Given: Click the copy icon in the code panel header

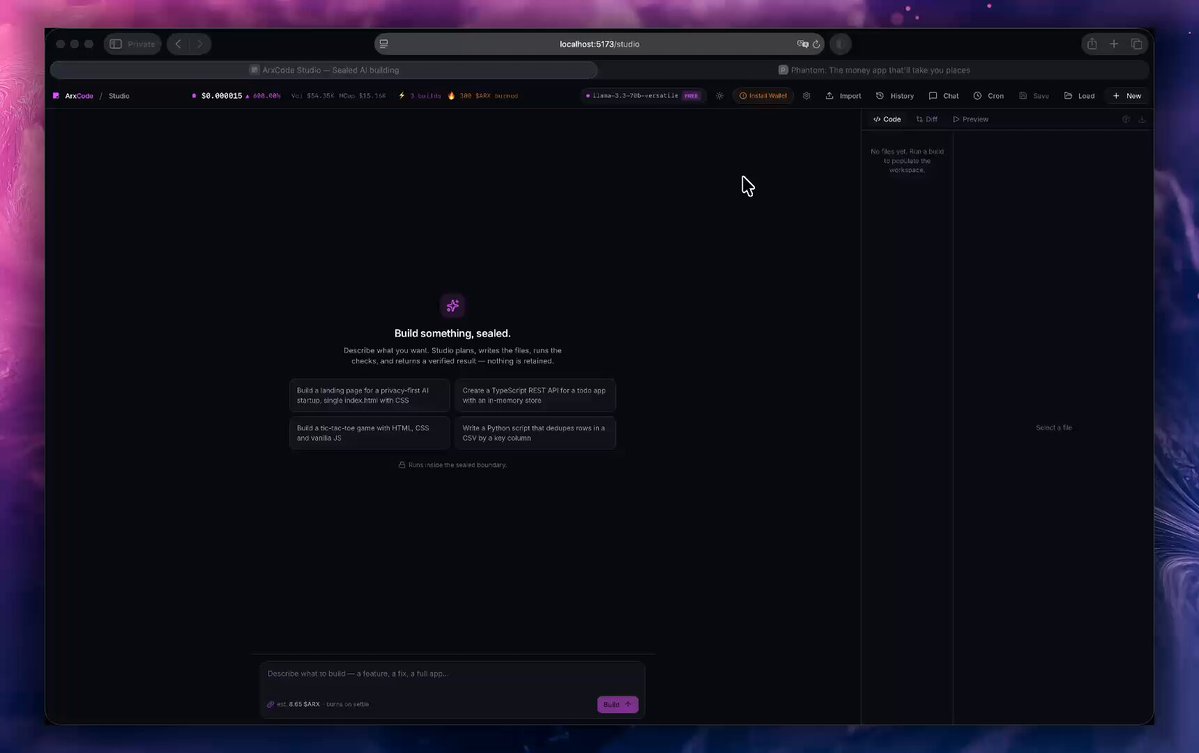Looking at the screenshot, I should pos(1126,119).
